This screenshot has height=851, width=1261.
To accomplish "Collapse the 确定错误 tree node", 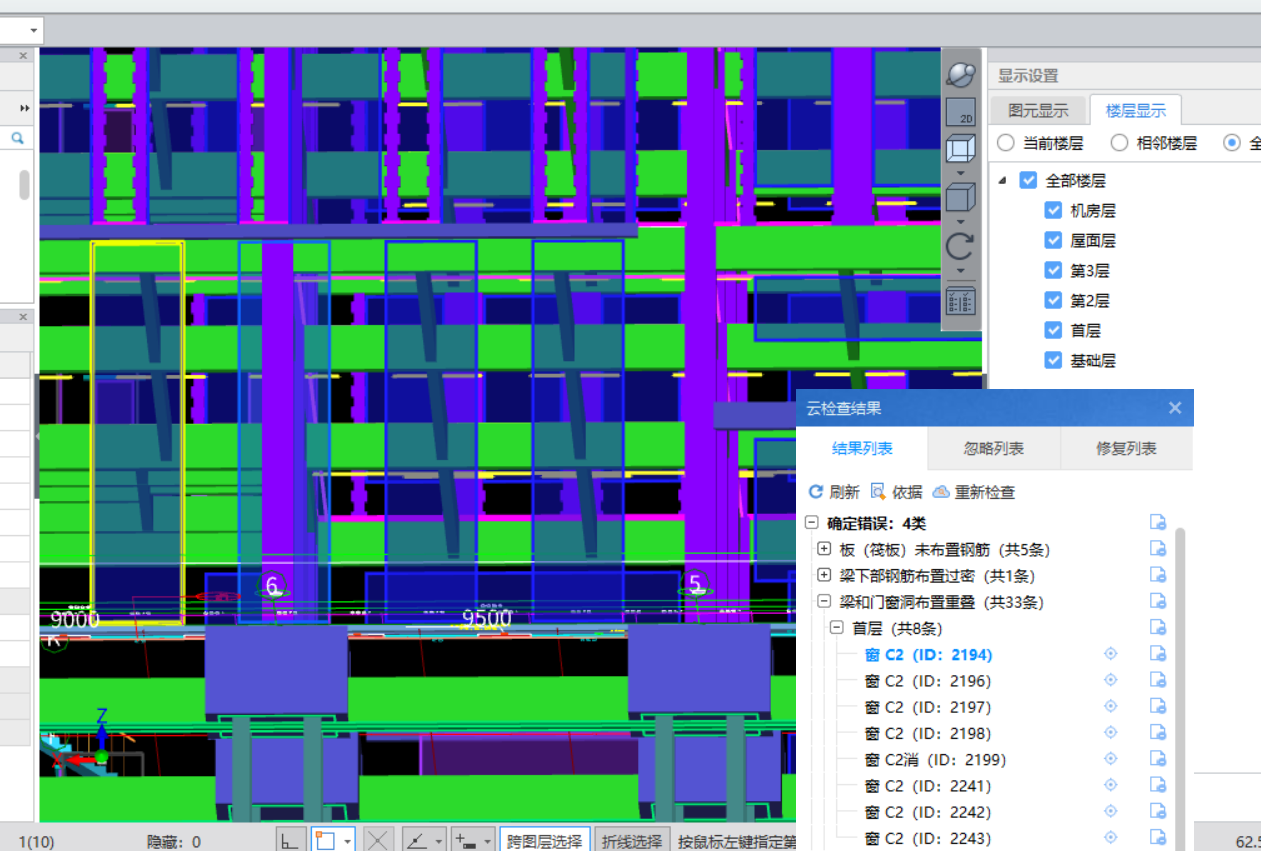I will tap(811, 522).
